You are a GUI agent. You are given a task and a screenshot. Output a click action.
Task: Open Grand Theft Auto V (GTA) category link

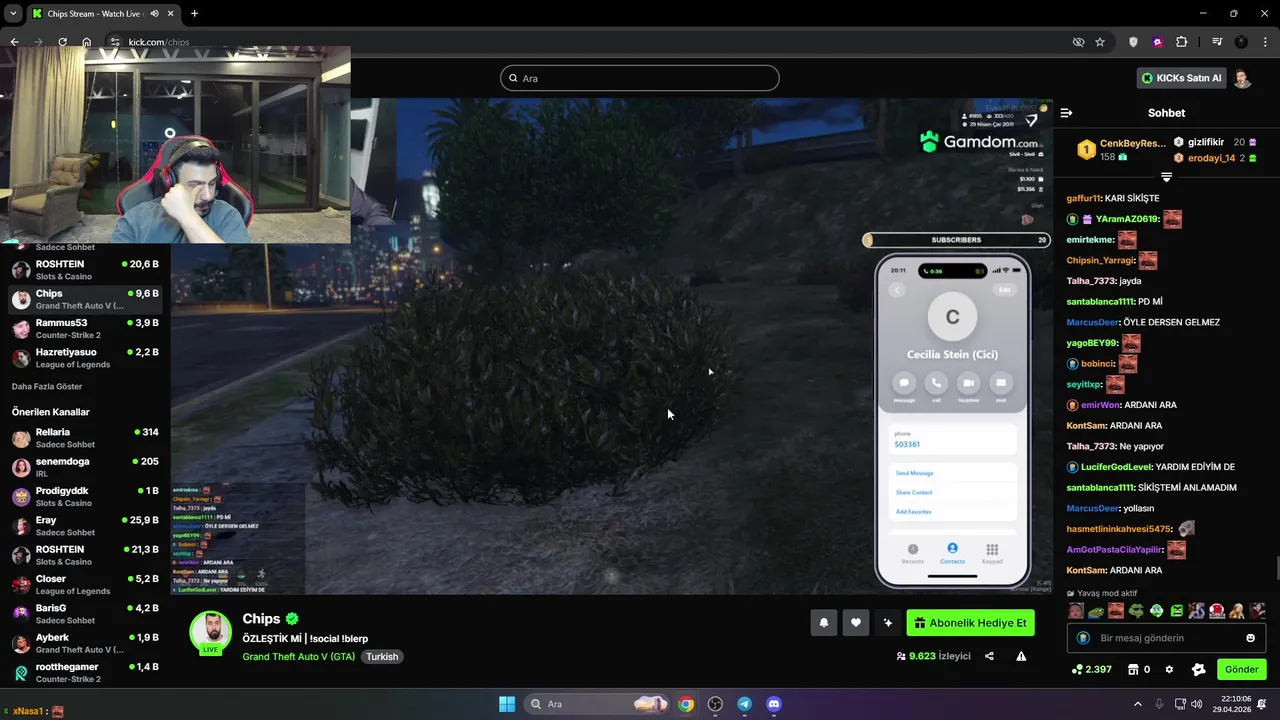point(298,657)
